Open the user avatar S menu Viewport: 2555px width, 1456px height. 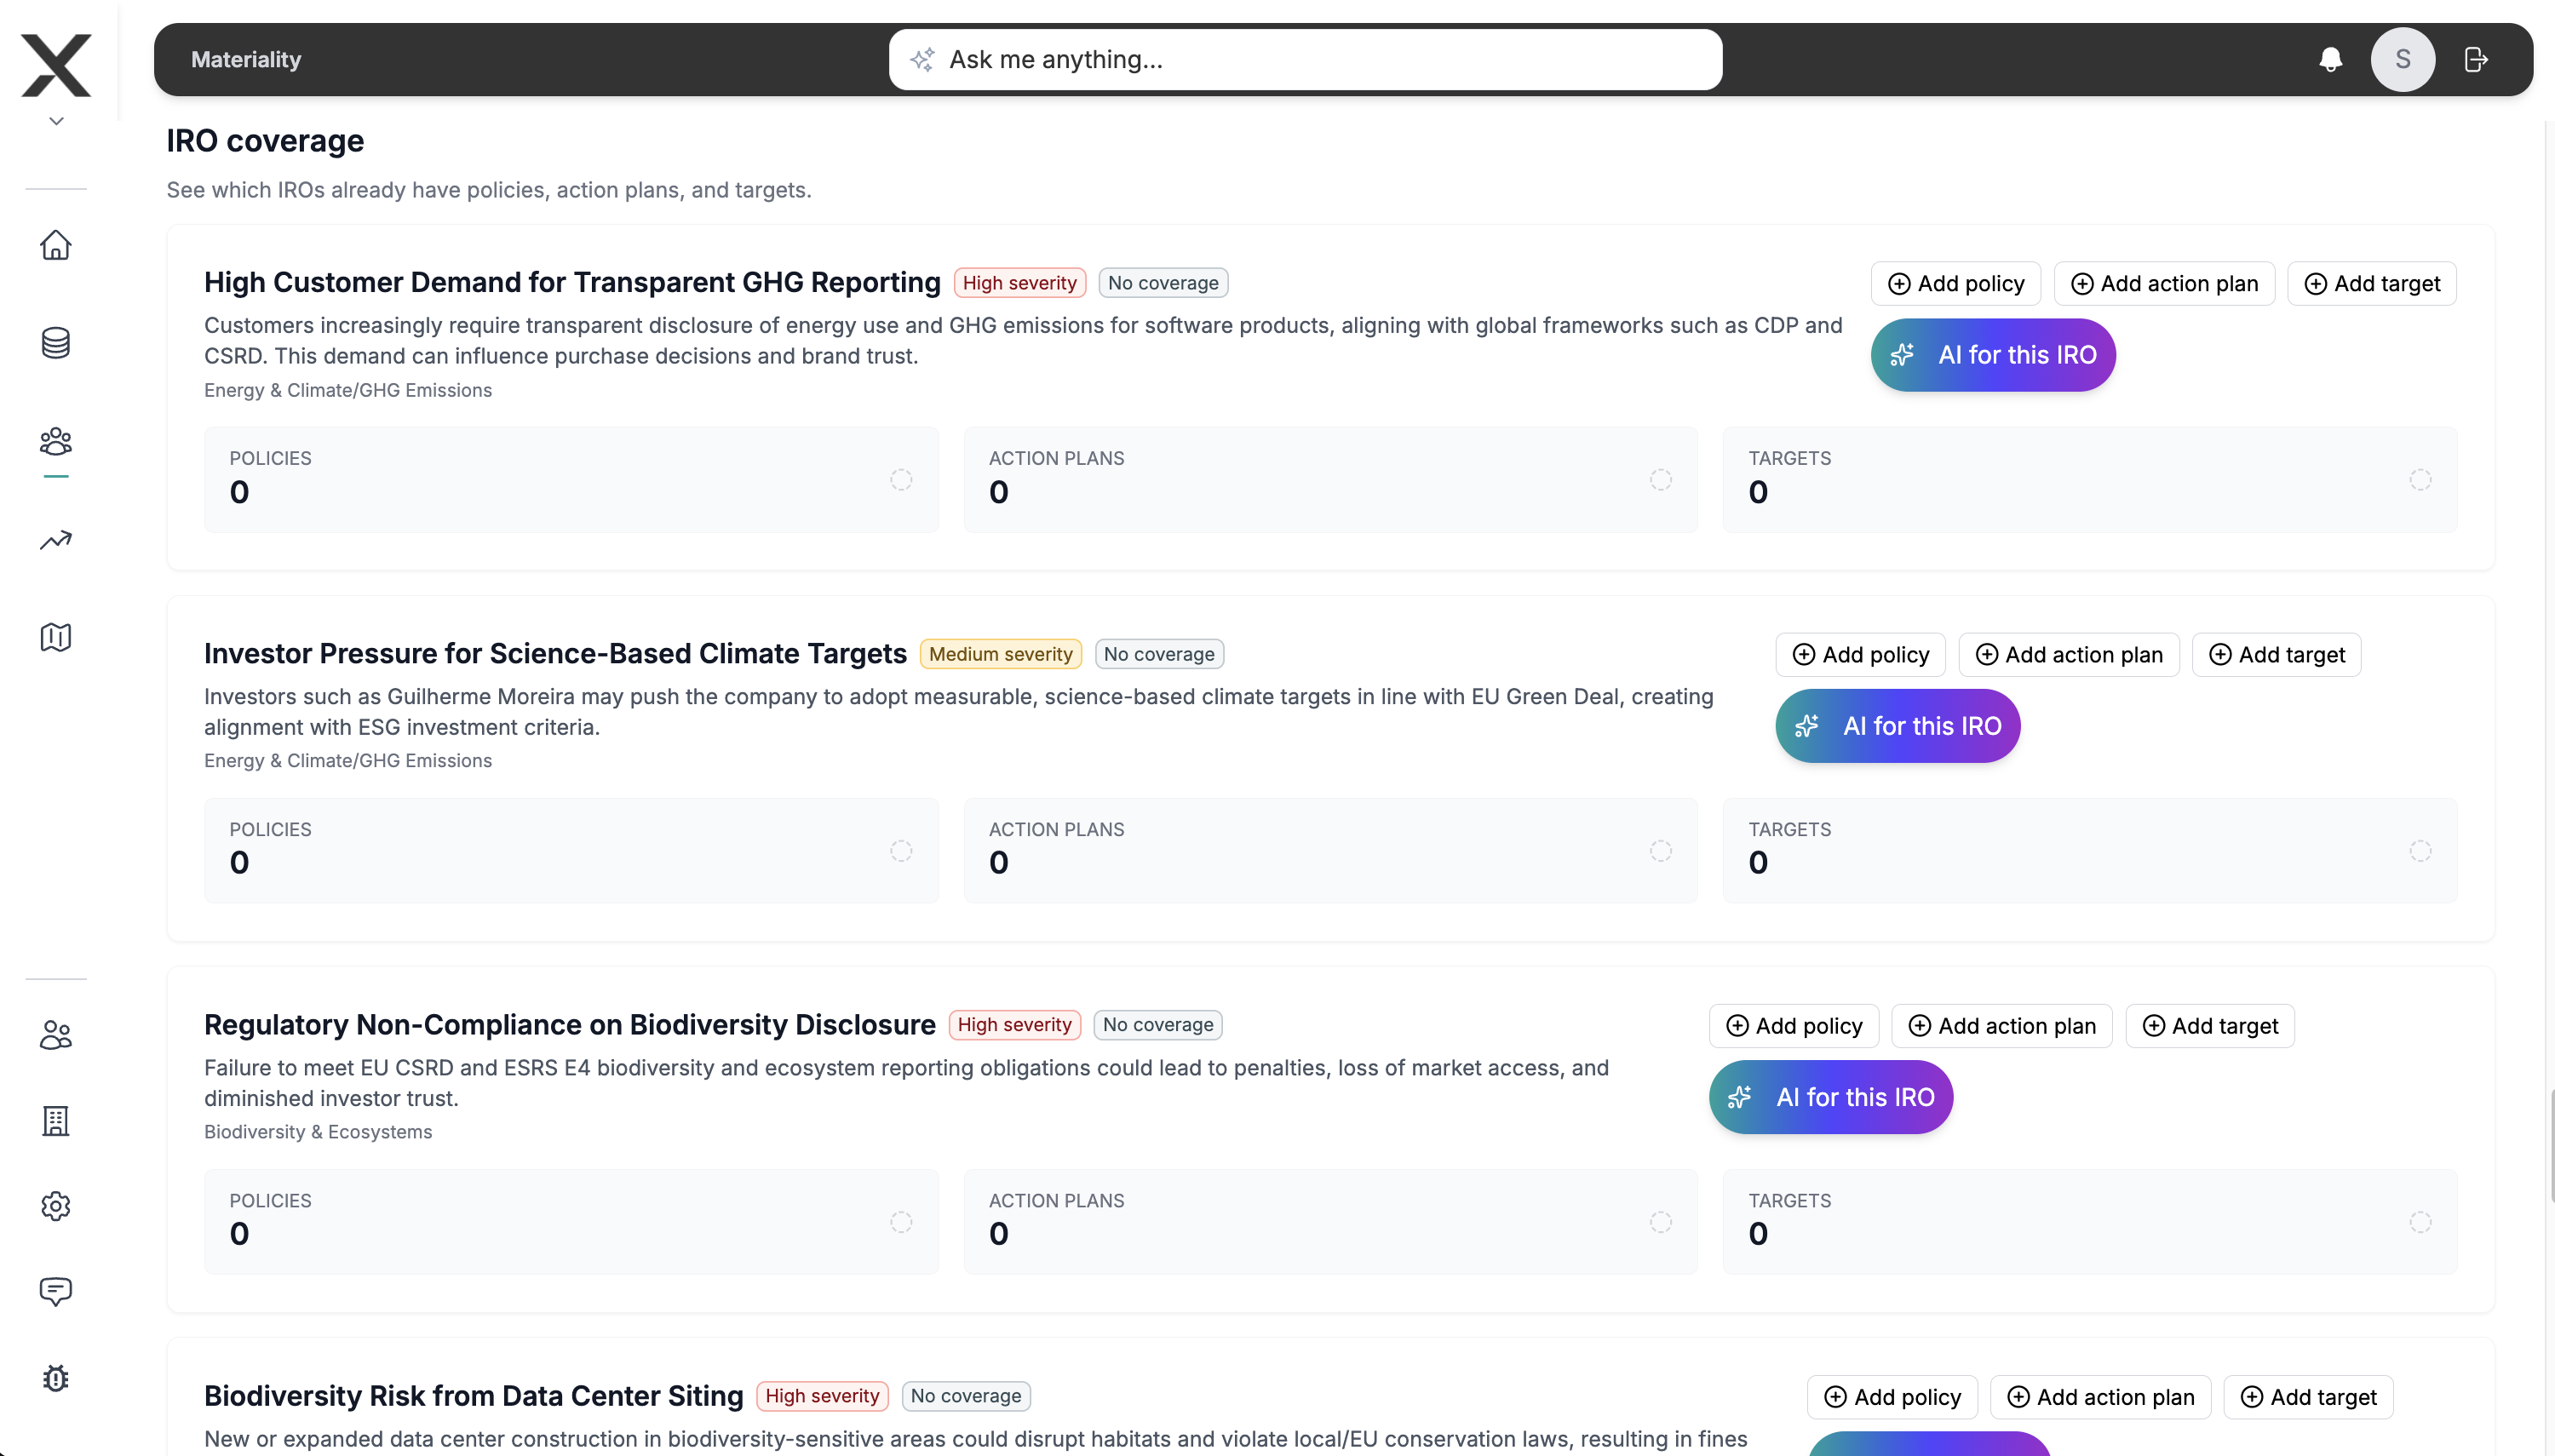pos(2402,60)
